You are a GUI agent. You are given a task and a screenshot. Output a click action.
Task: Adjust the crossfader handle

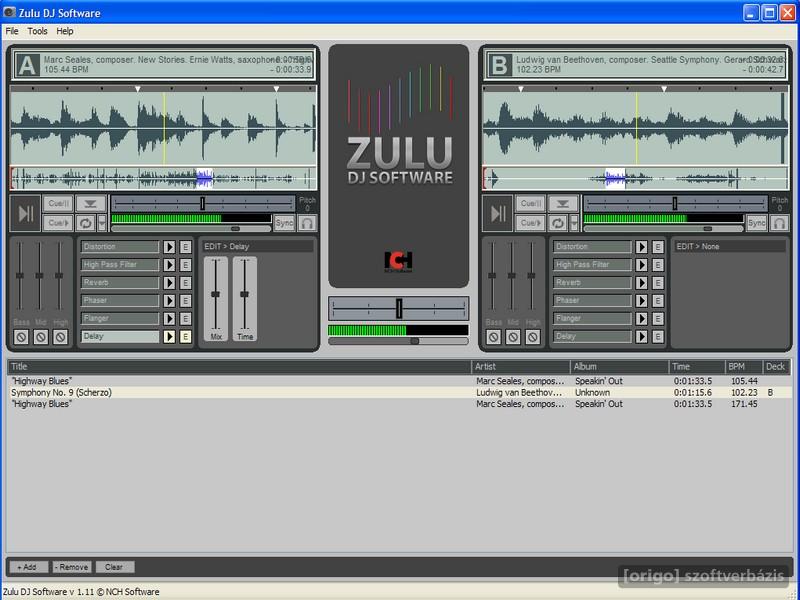tap(399, 309)
